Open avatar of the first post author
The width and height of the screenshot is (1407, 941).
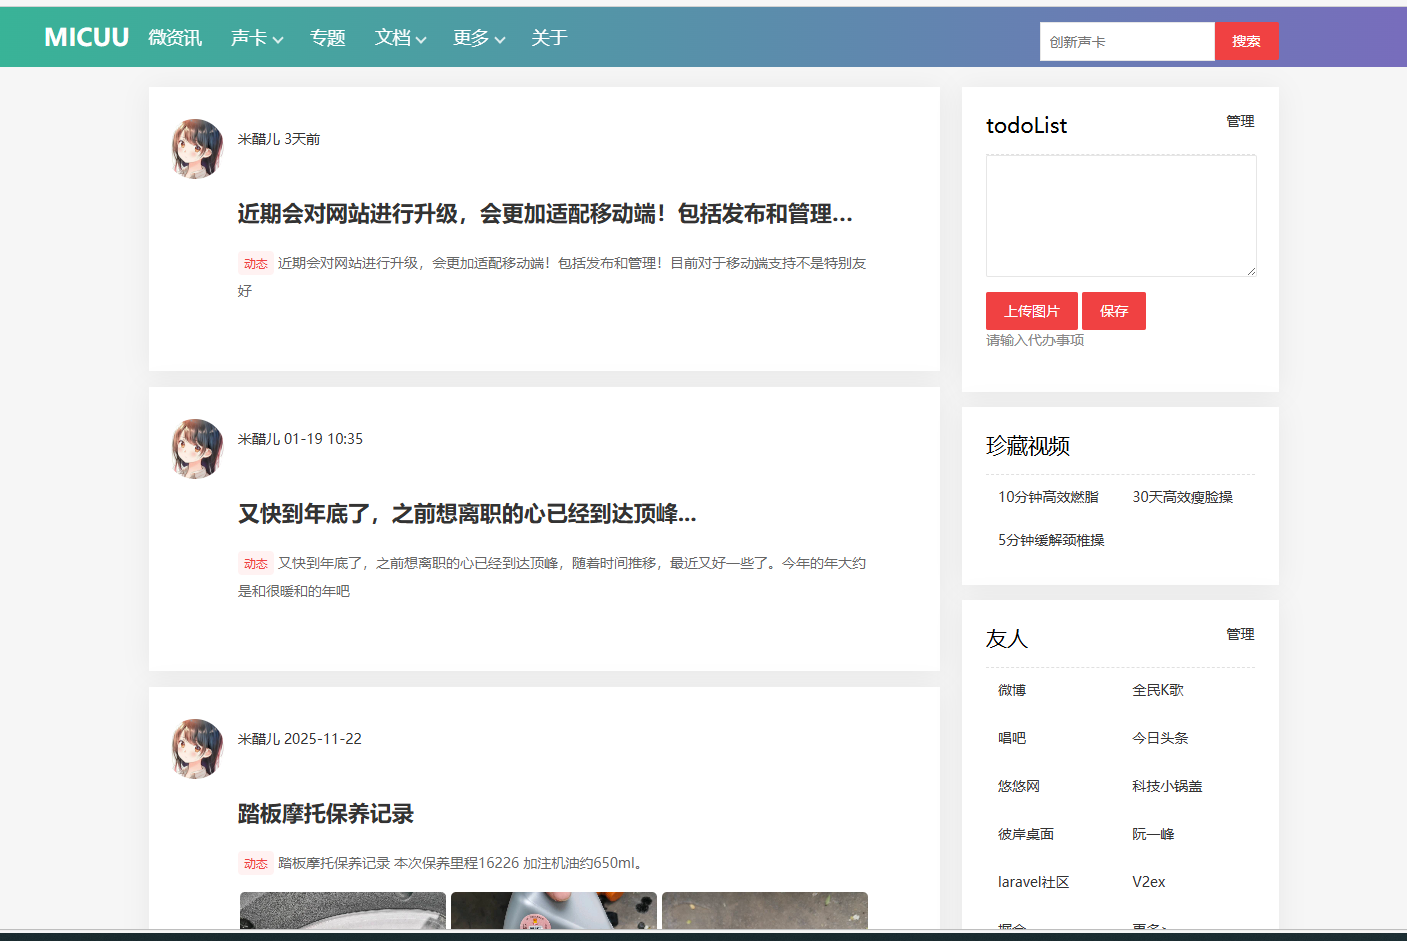pyautogui.click(x=197, y=149)
